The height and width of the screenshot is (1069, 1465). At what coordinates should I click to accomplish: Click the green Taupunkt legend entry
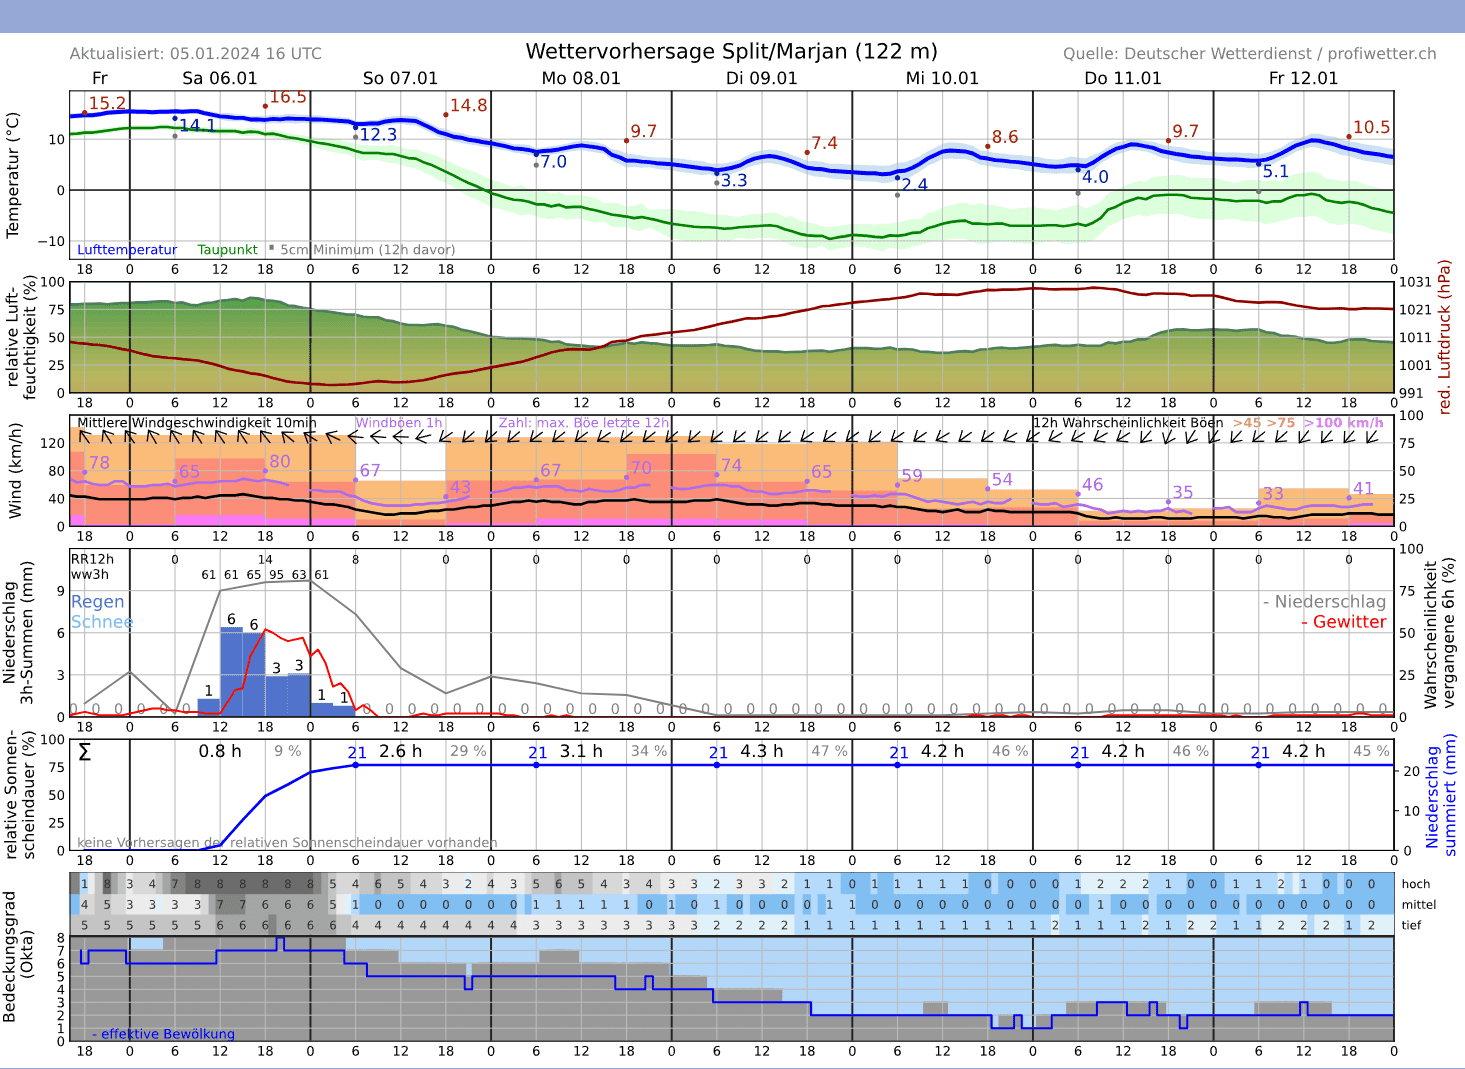click(x=227, y=250)
